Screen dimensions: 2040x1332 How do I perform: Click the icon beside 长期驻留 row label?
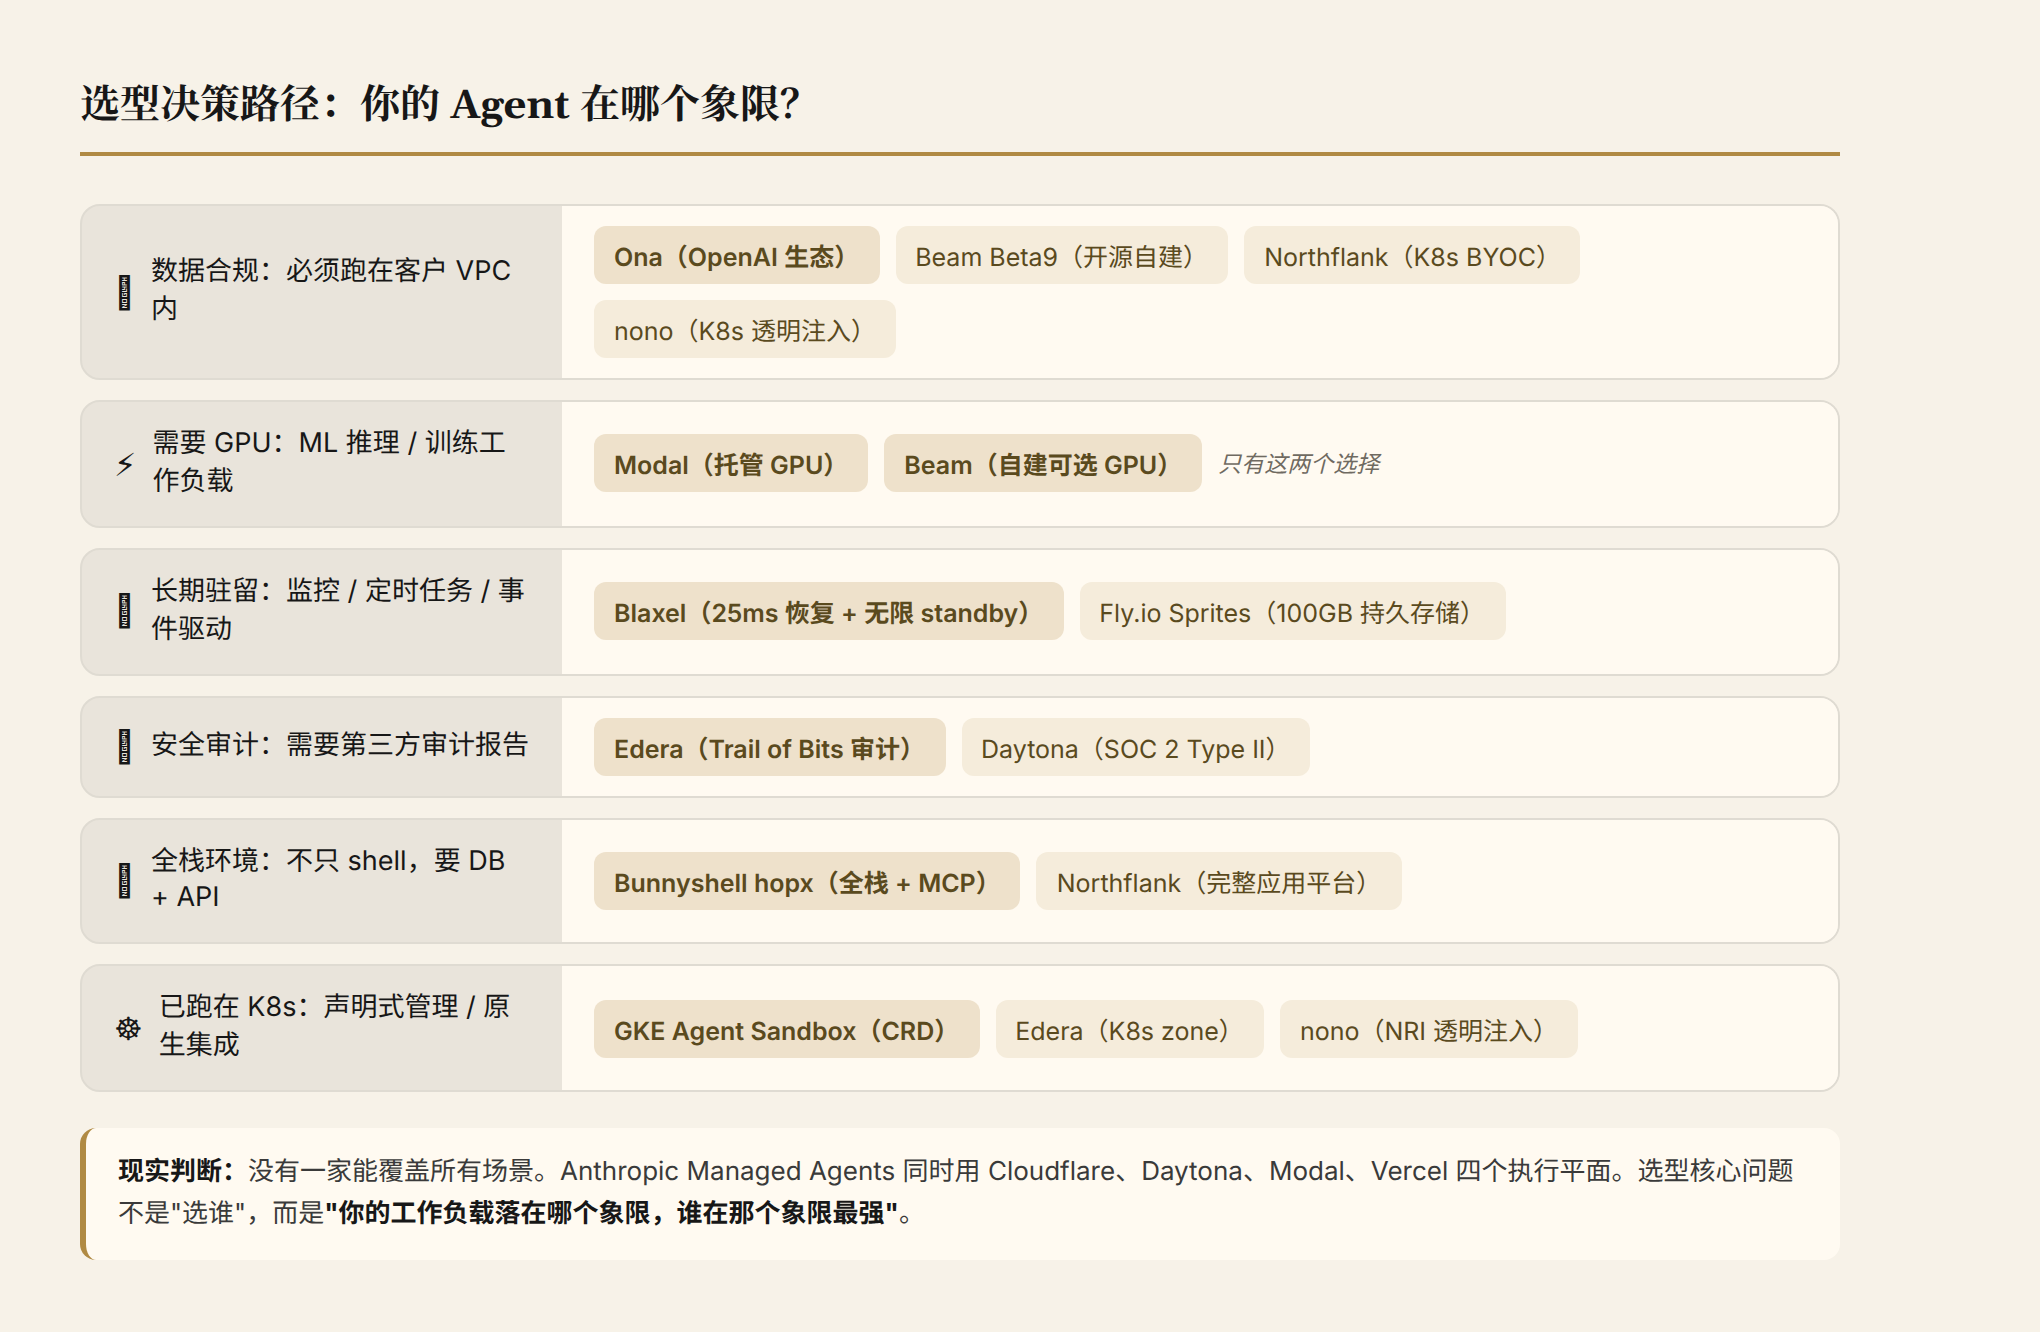[124, 611]
